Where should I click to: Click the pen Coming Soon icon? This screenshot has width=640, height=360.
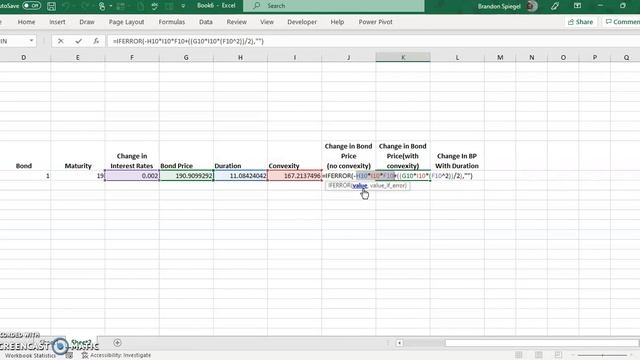pos(554,6)
